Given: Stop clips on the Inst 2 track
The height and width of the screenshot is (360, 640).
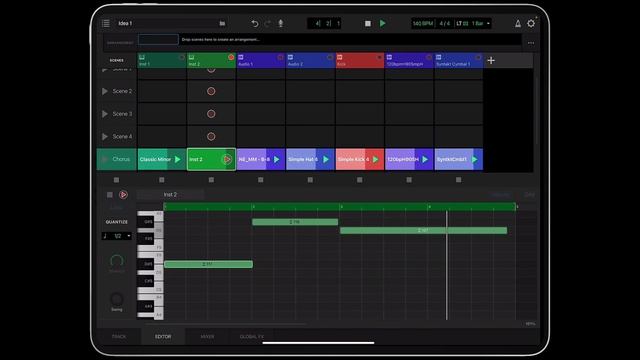Looking at the screenshot, I should tap(211, 180).
